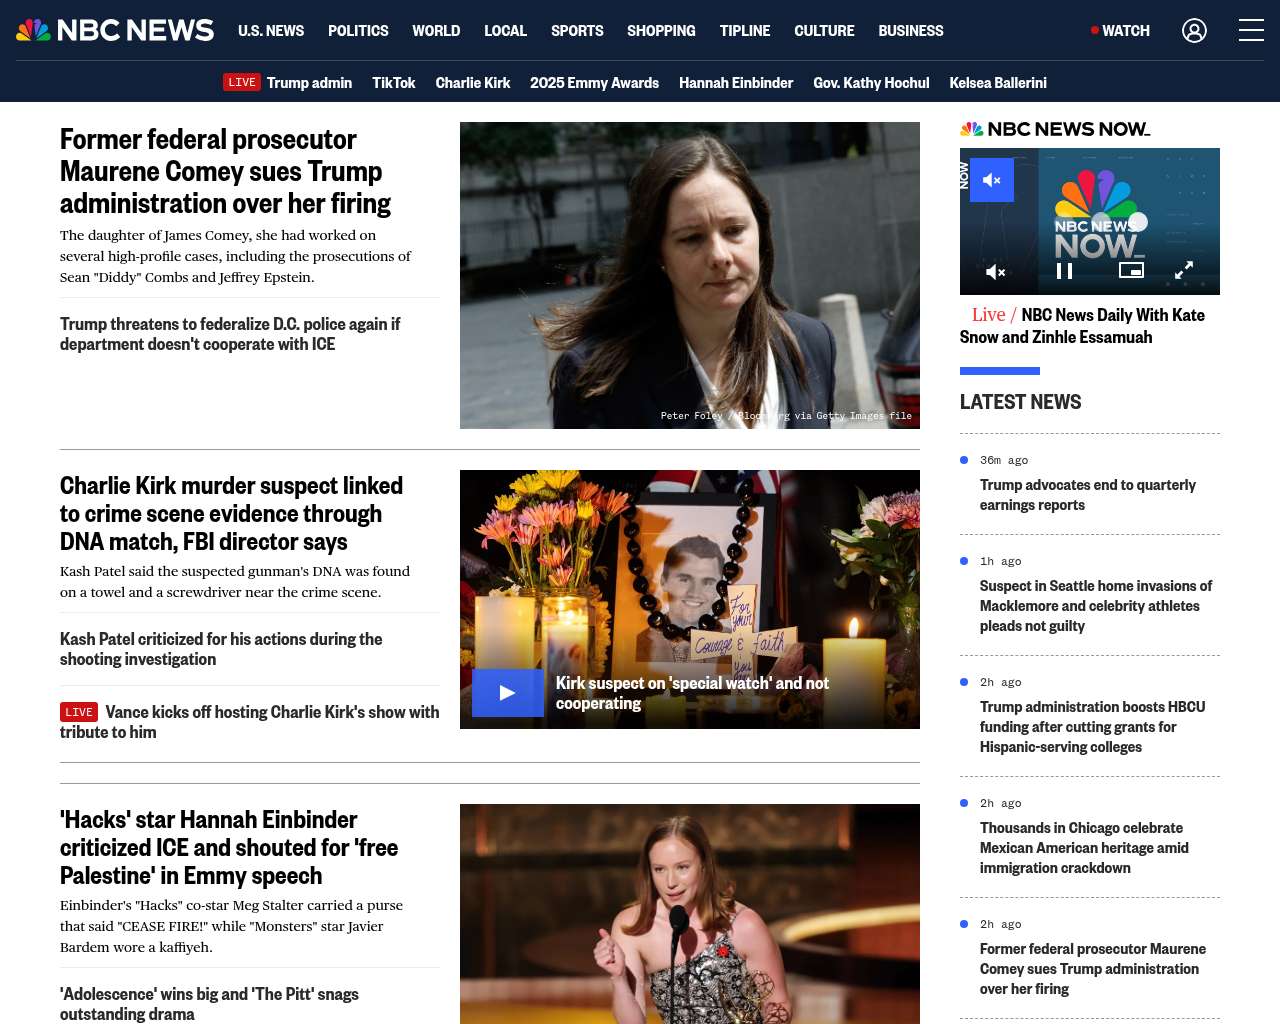The width and height of the screenshot is (1280, 1024).
Task: Read Charlie Kirk DNA match headline
Action: click(x=231, y=513)
